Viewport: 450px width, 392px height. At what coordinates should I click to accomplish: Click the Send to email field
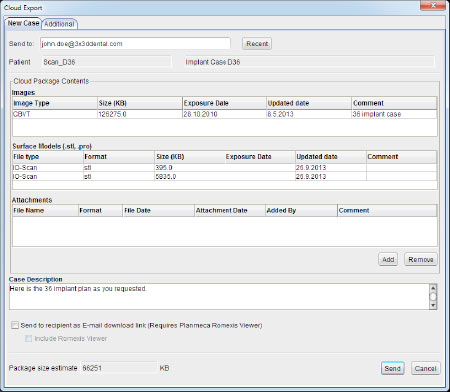pyautogui.click(x=135, y=44)
